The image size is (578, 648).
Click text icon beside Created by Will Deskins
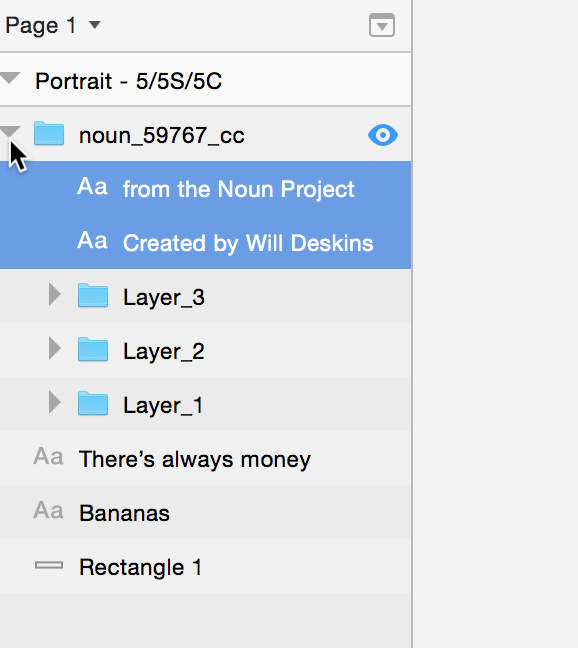pos(93,241)
